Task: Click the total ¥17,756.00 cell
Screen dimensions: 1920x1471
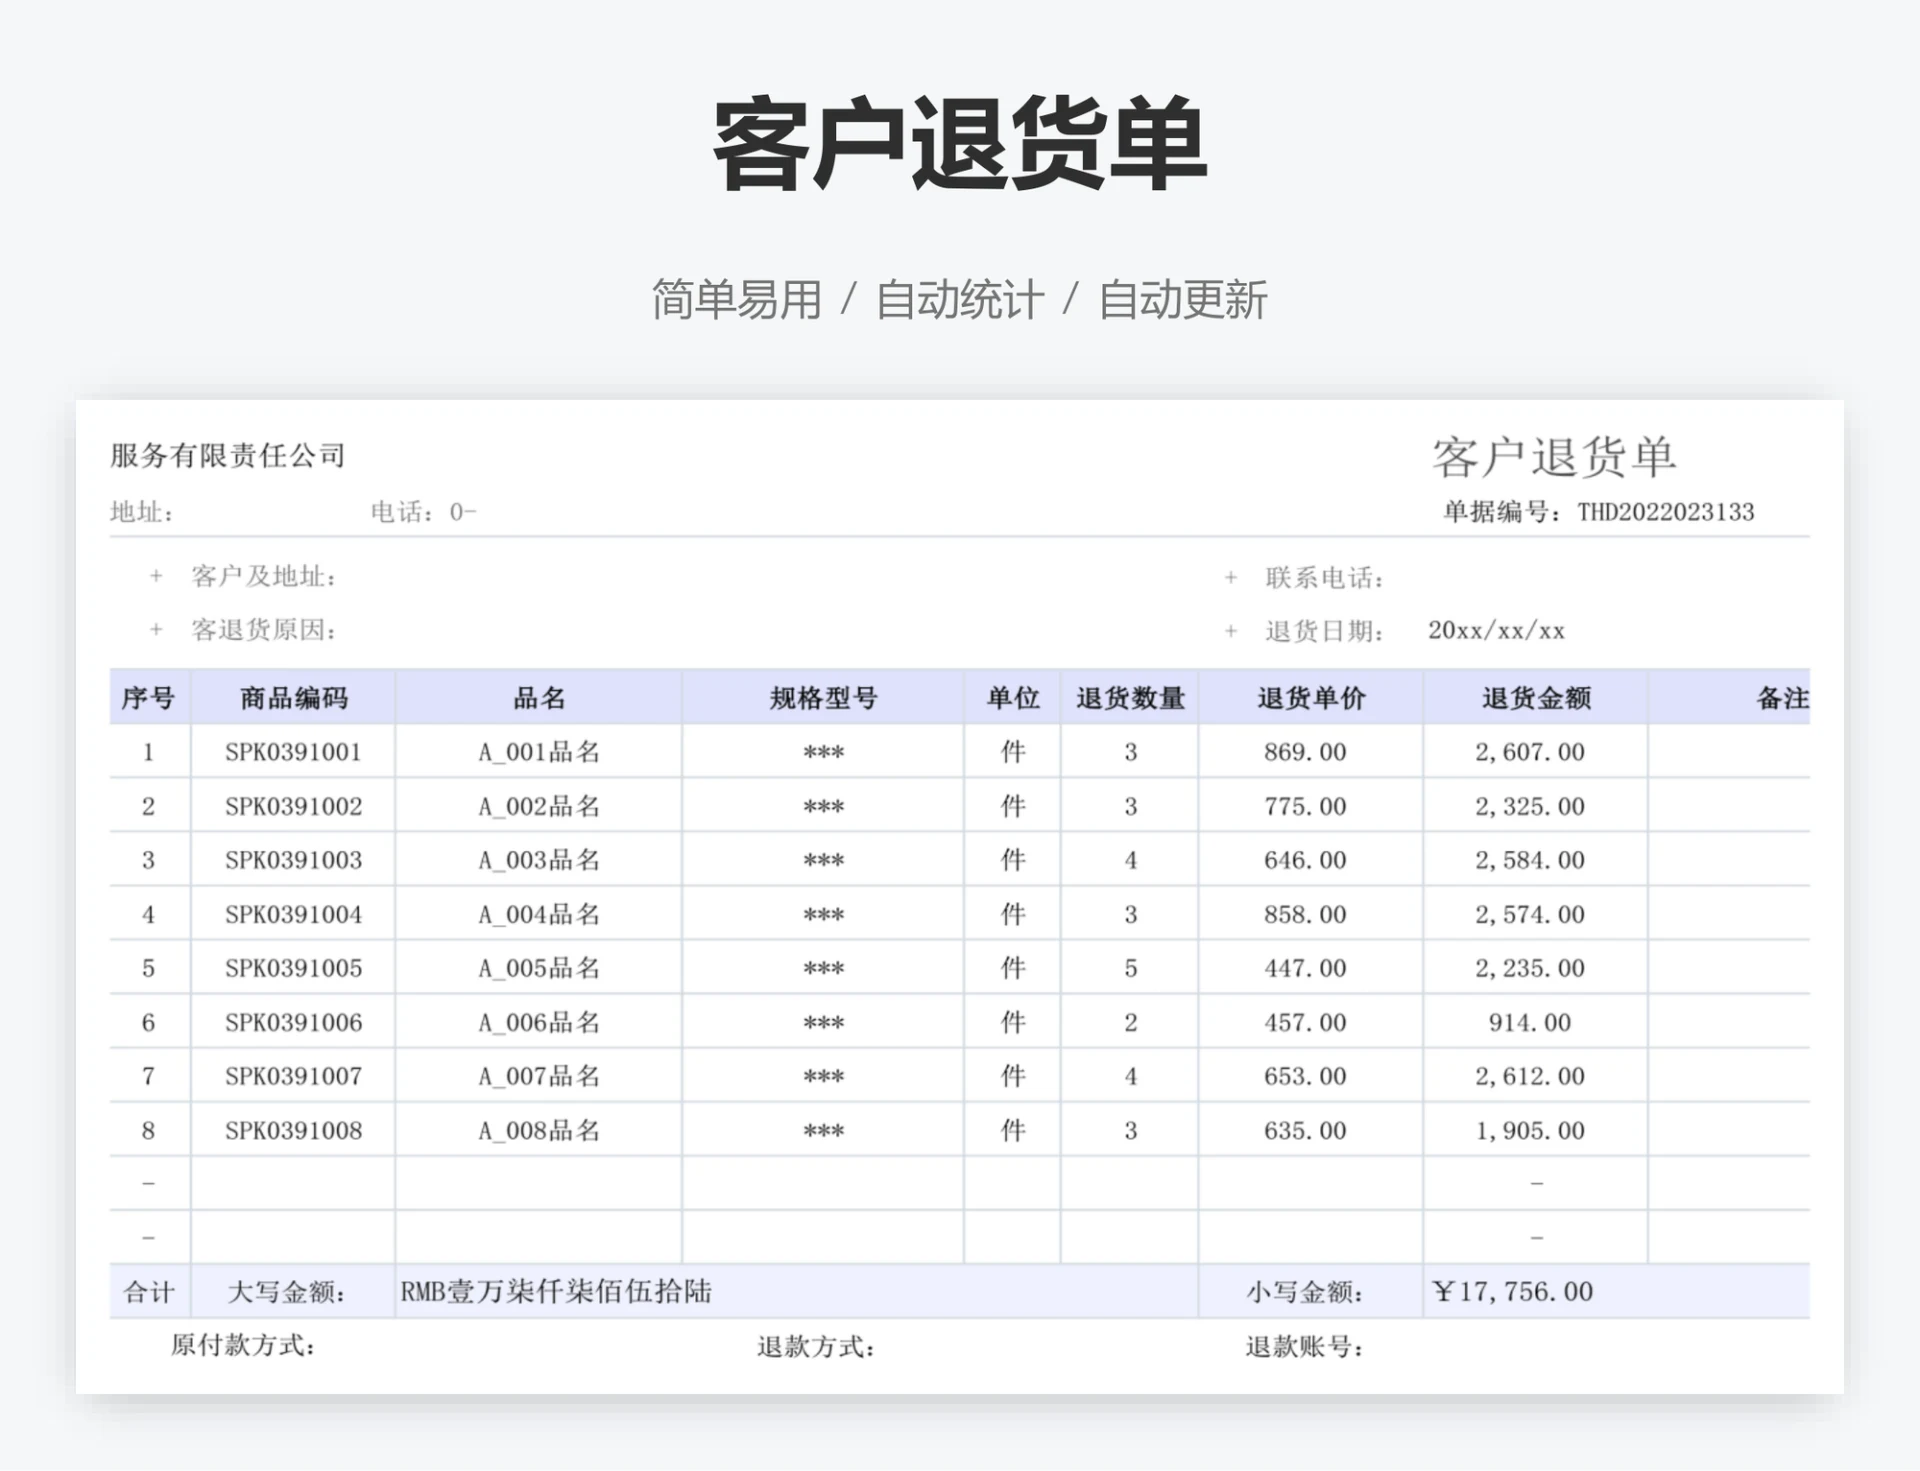Action: tap(1512, 1292)
